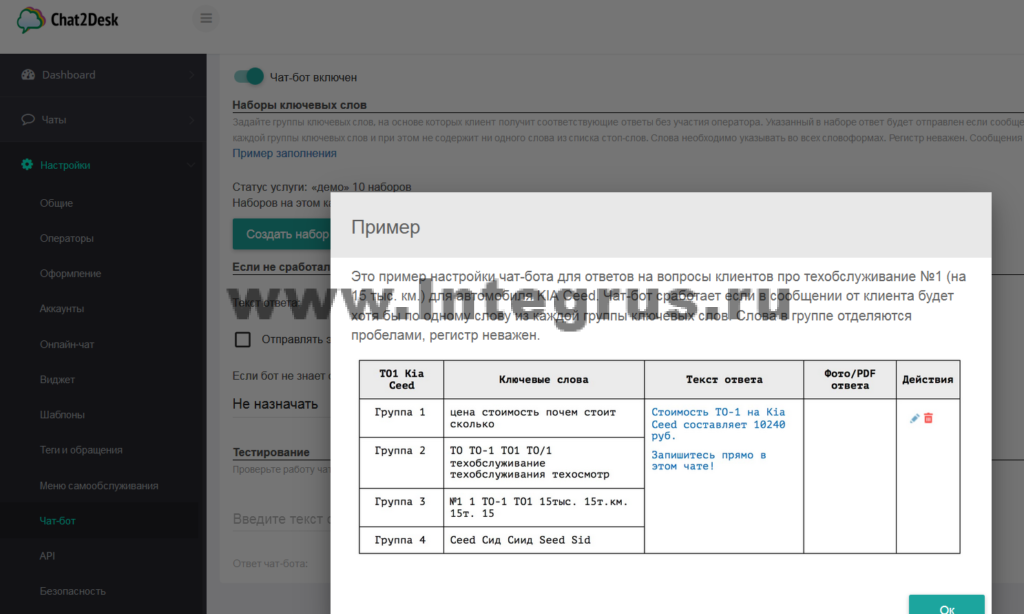Click the Текст ответа column header

tap(724, 380)
